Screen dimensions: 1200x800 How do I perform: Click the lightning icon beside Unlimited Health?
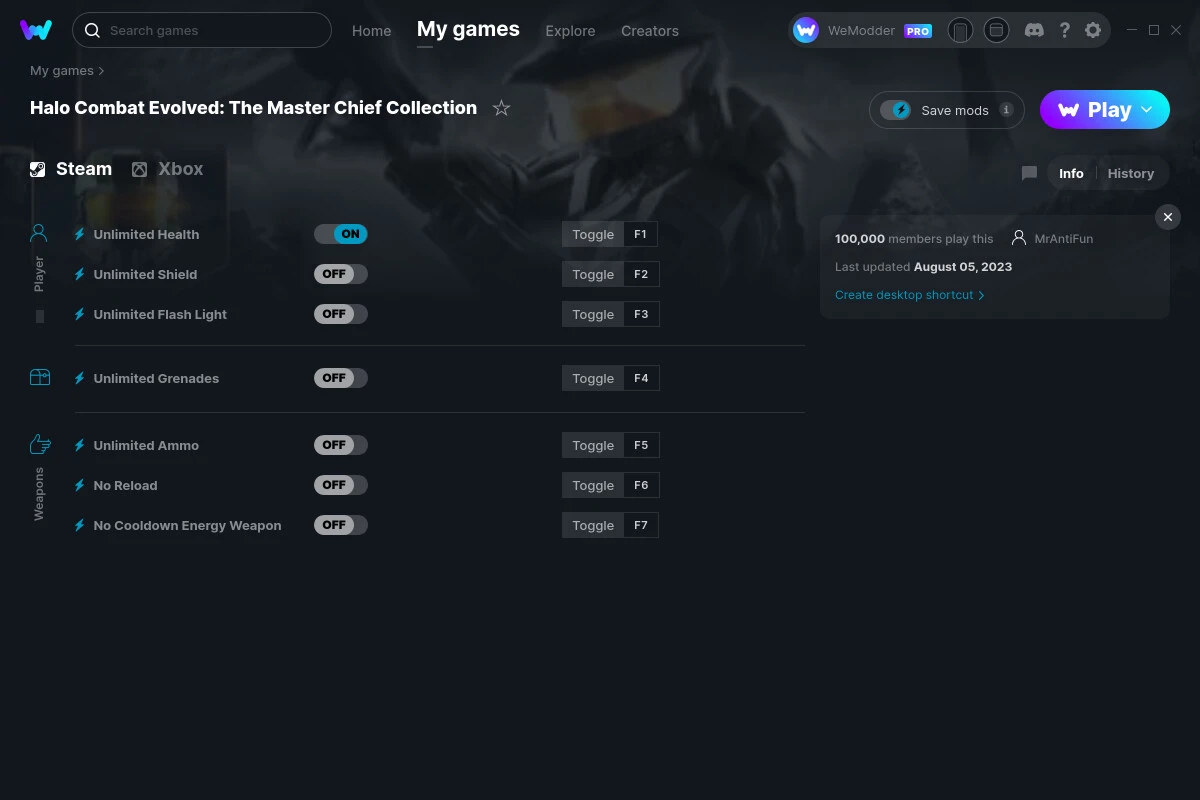[80, 234]
